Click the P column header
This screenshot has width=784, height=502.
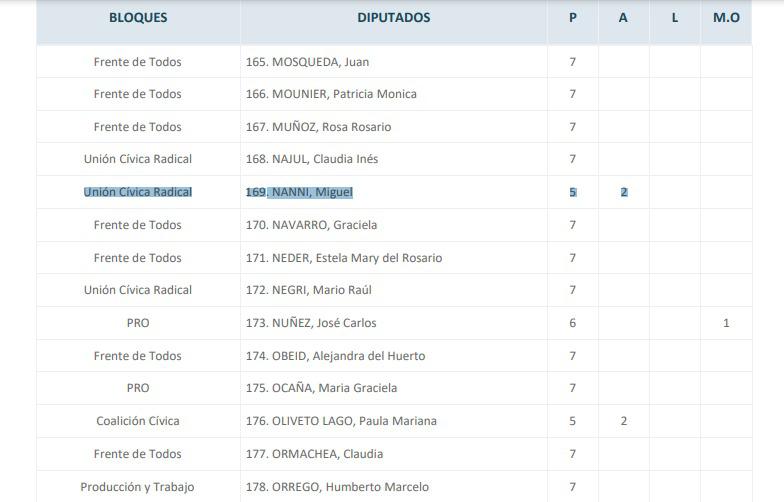point(573,17)
